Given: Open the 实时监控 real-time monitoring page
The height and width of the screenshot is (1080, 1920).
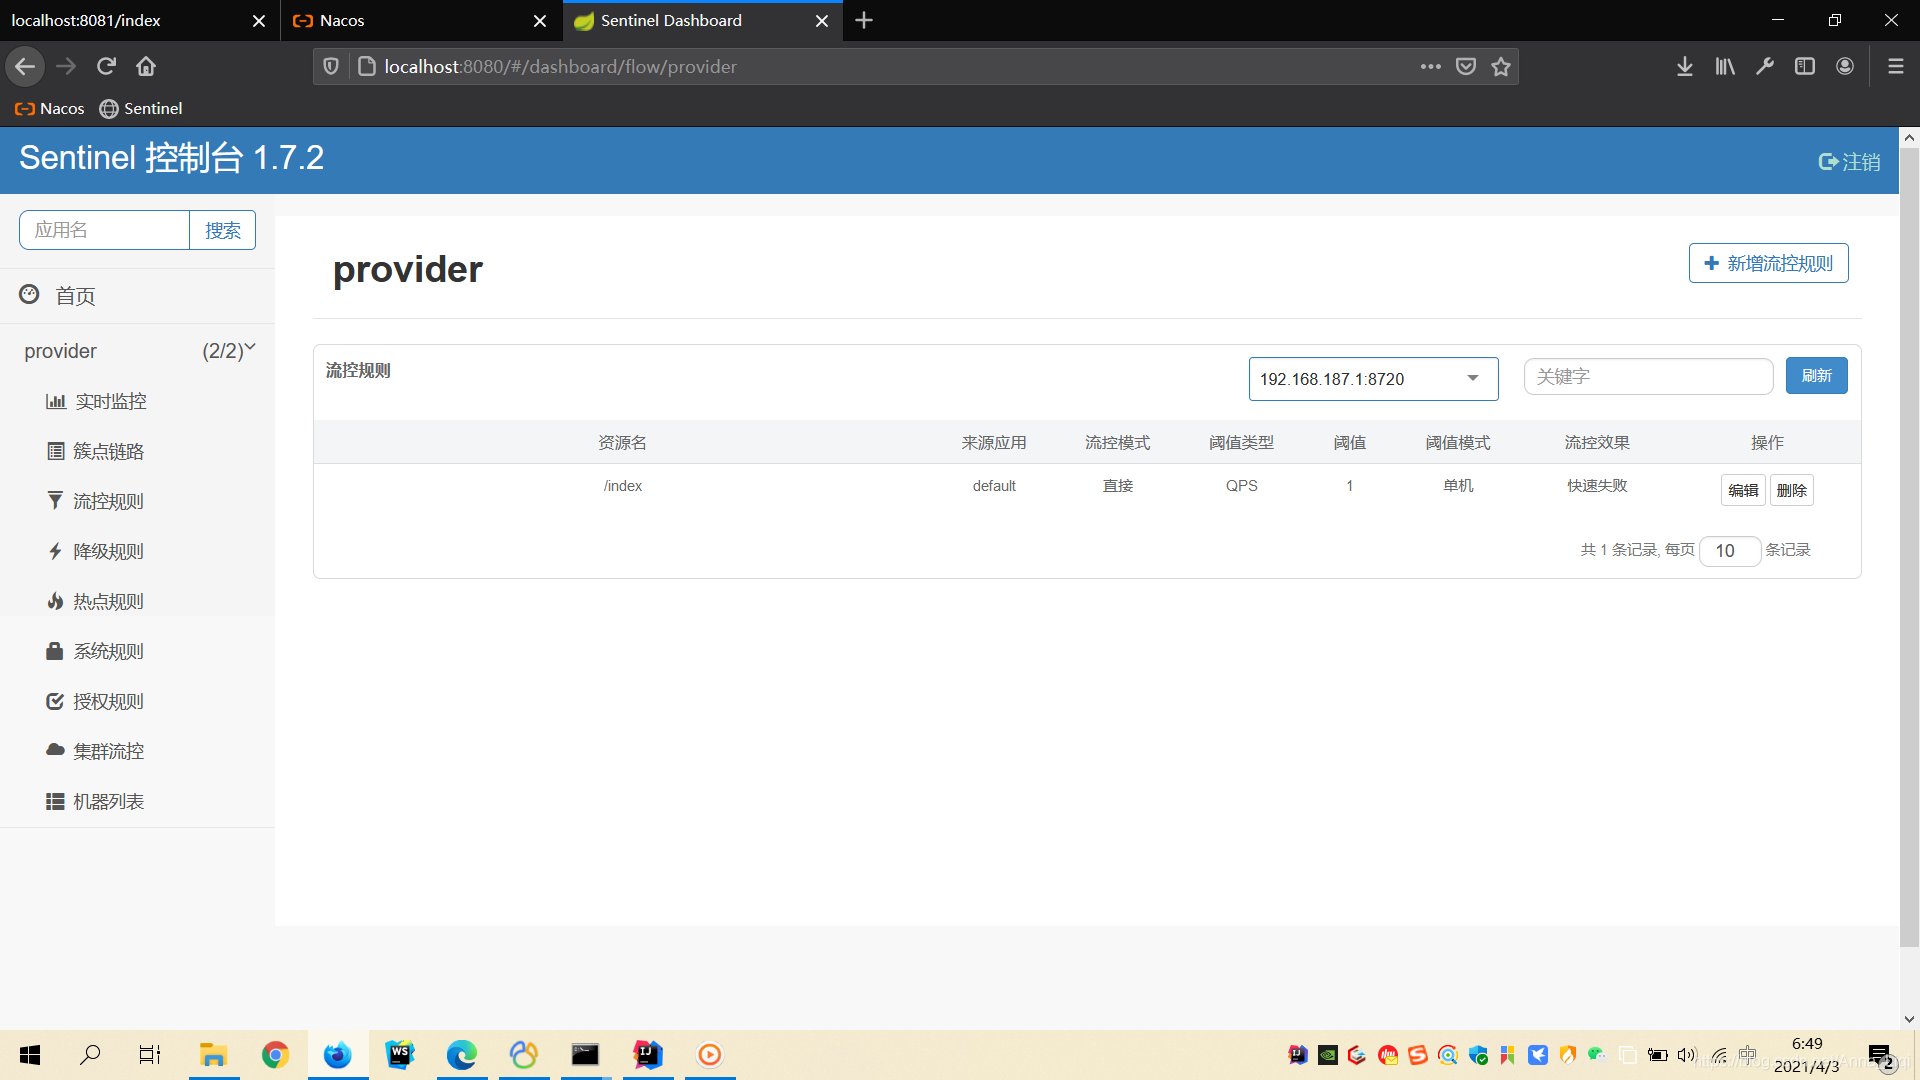Looking at the screenshot, I should click(96, 401).
